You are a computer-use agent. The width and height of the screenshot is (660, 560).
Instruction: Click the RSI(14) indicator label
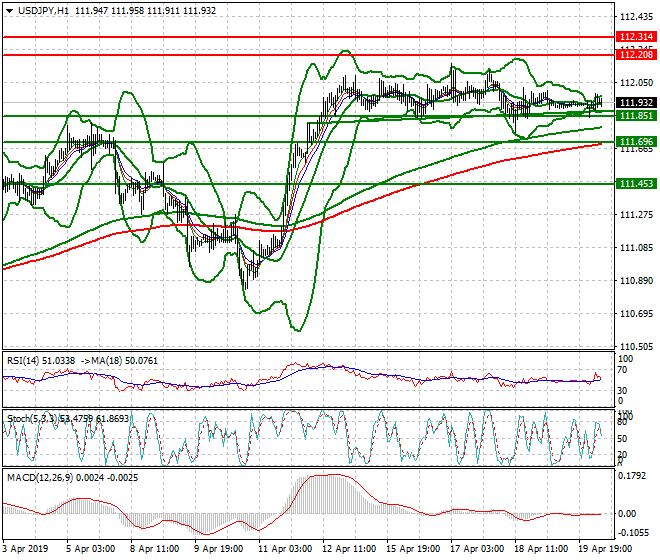(23, 361)
